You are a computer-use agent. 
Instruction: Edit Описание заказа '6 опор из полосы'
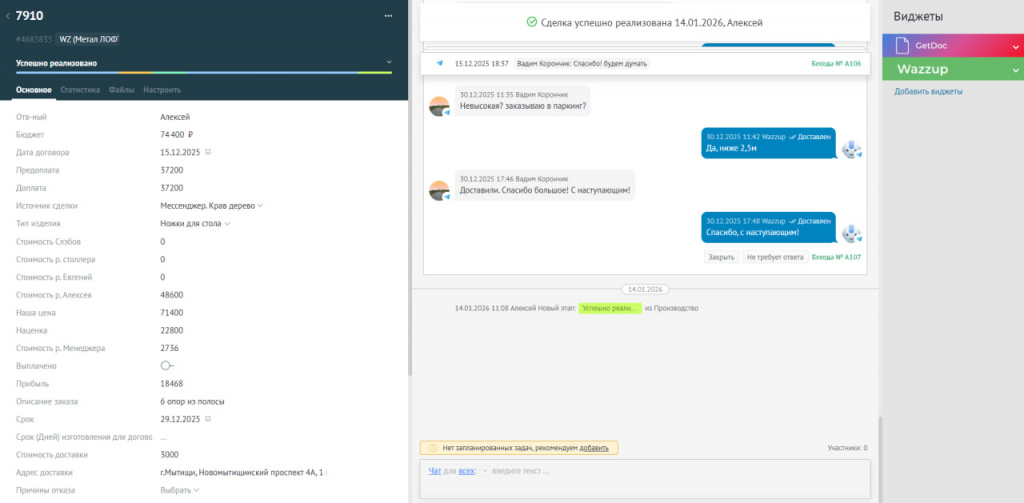[x=193, y=402]
